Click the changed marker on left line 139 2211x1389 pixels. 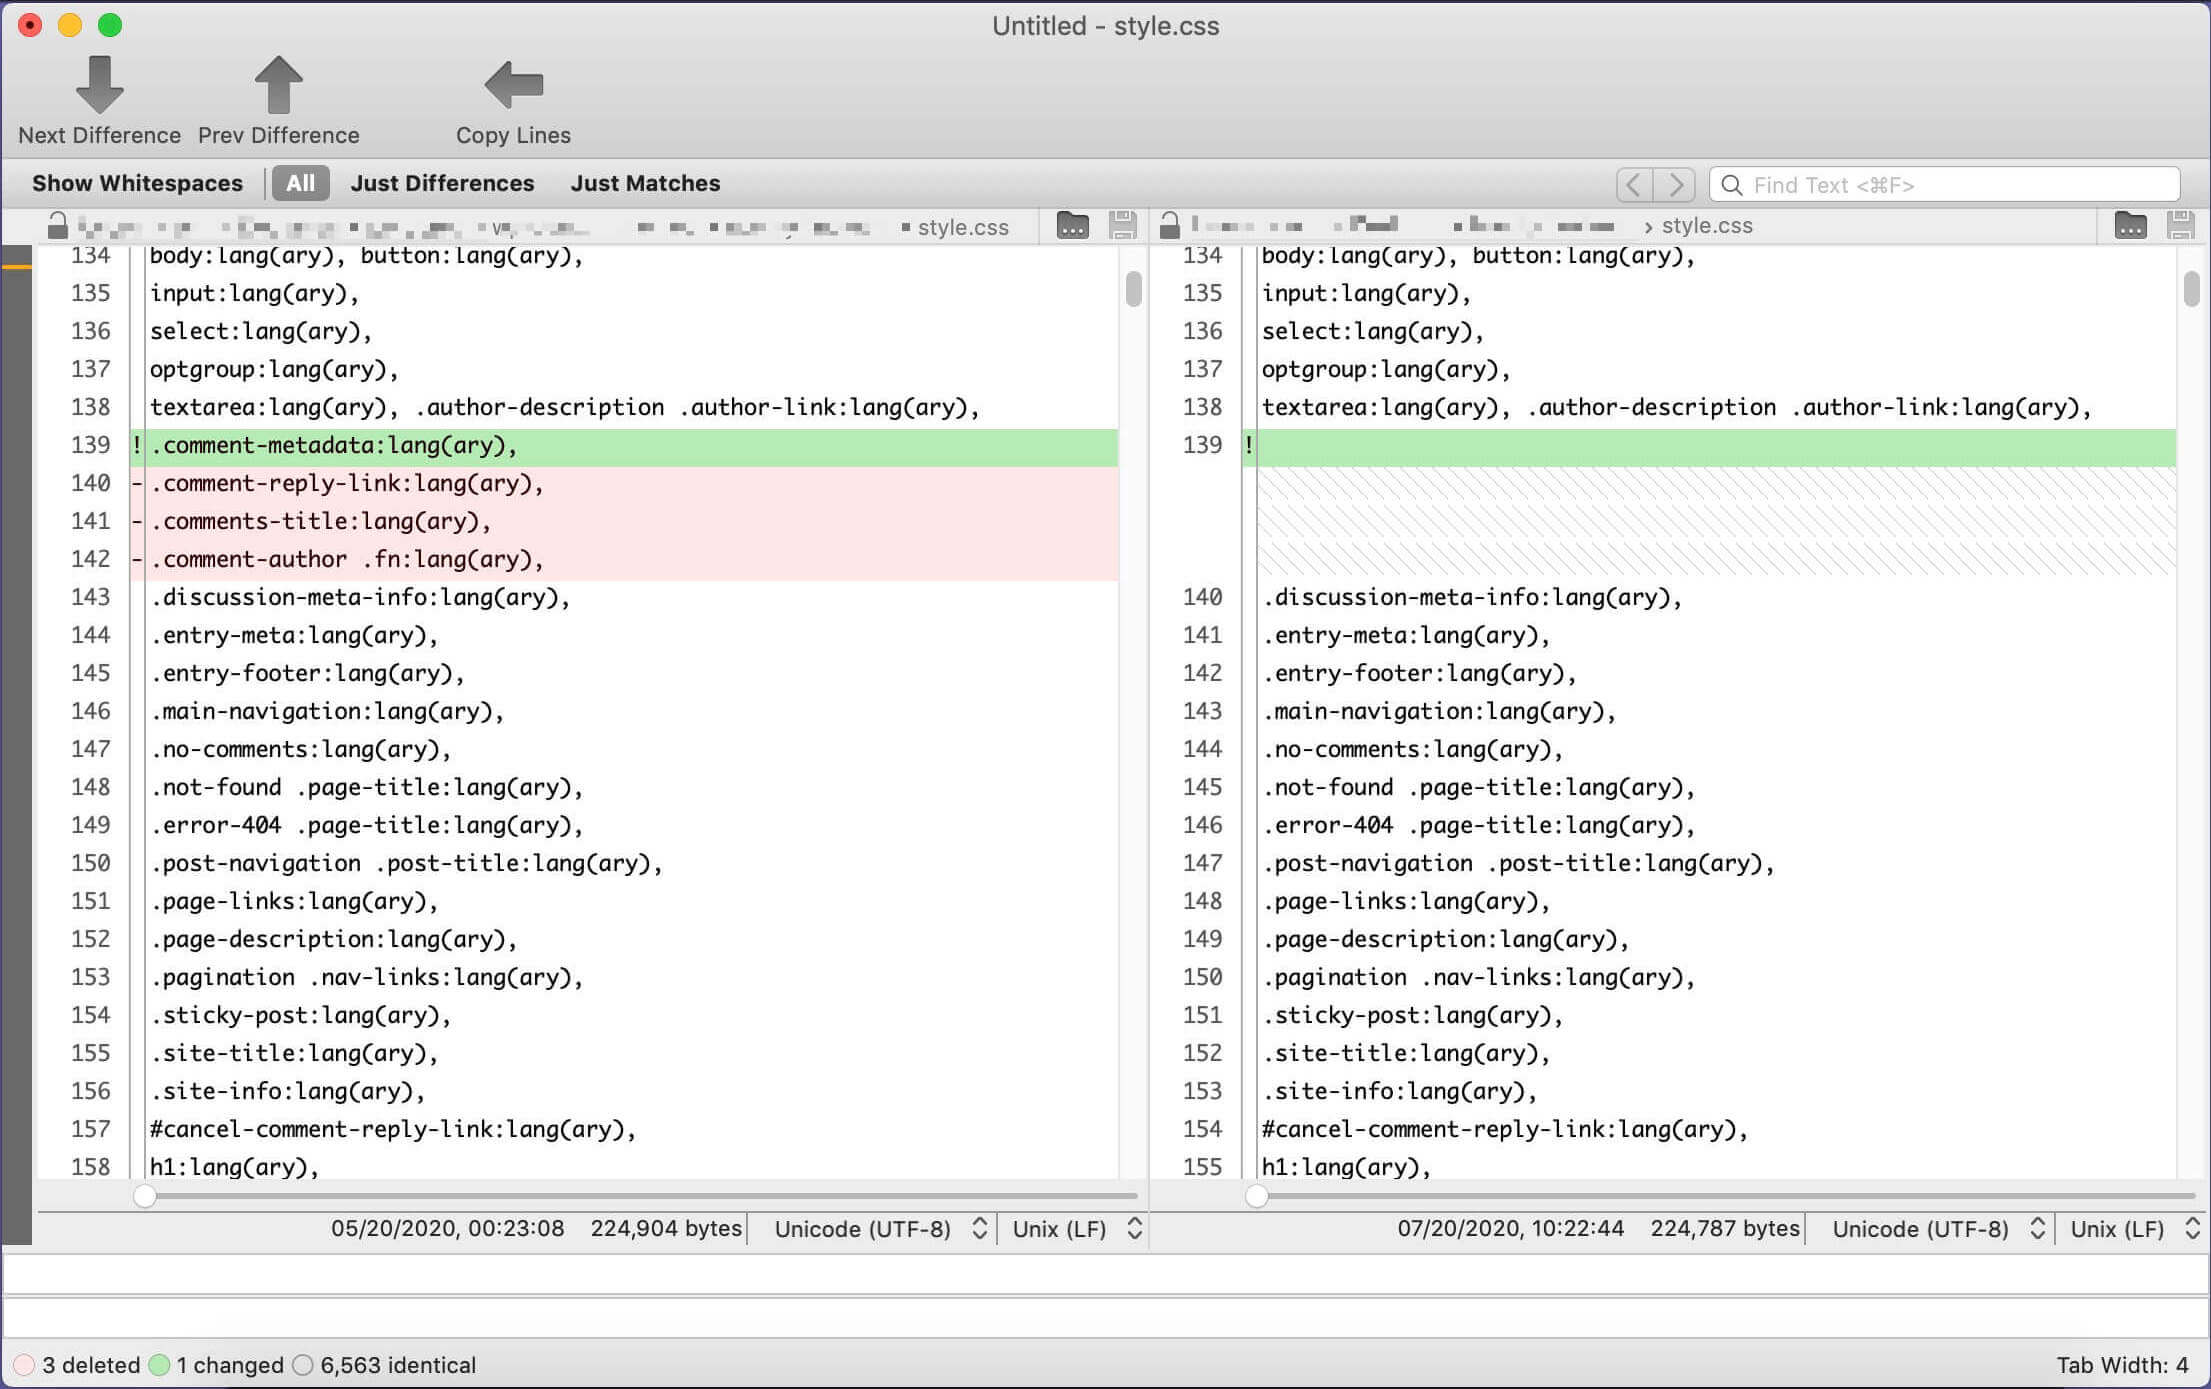137,445
